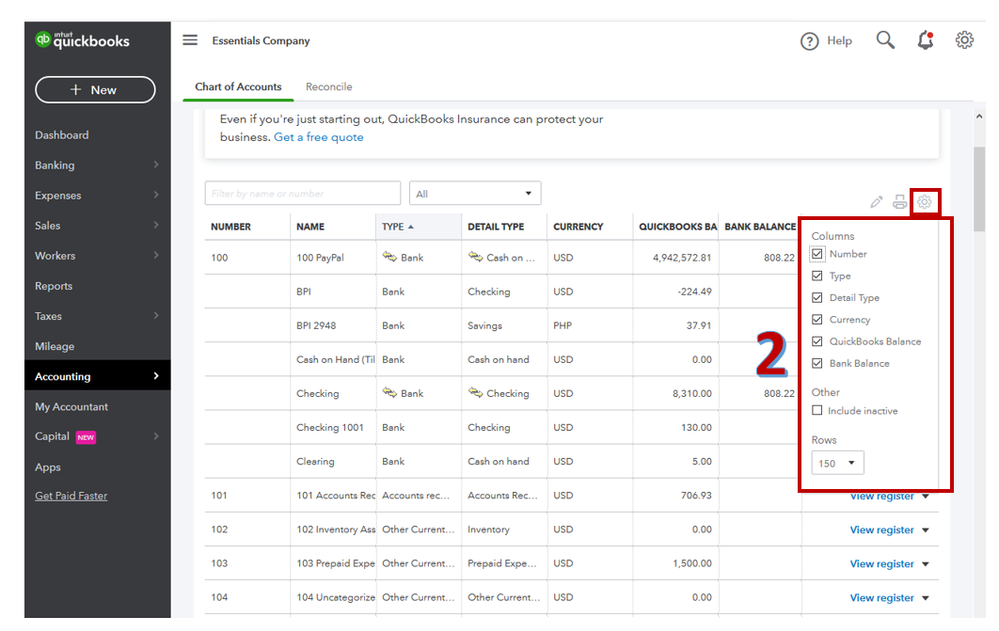Toggle the QuickBooks Balance column checkbox
This screenshot has height=631, width=999.
pyautogui.click(x=817, y=341)
